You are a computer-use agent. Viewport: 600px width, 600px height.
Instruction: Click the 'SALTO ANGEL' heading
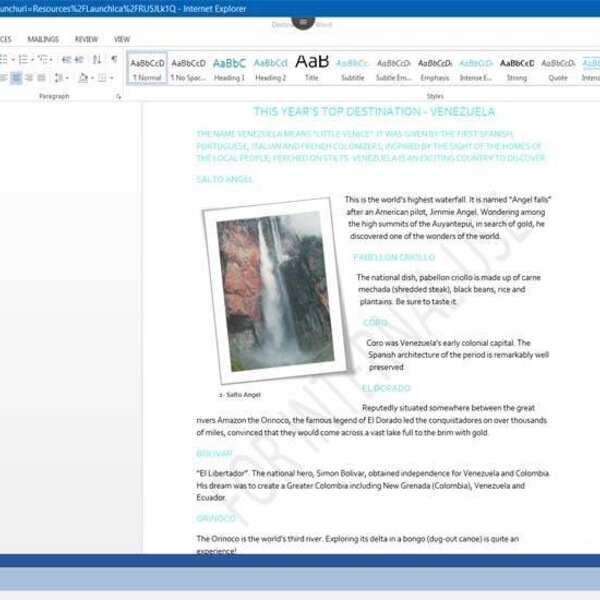[x=225, y=179]
